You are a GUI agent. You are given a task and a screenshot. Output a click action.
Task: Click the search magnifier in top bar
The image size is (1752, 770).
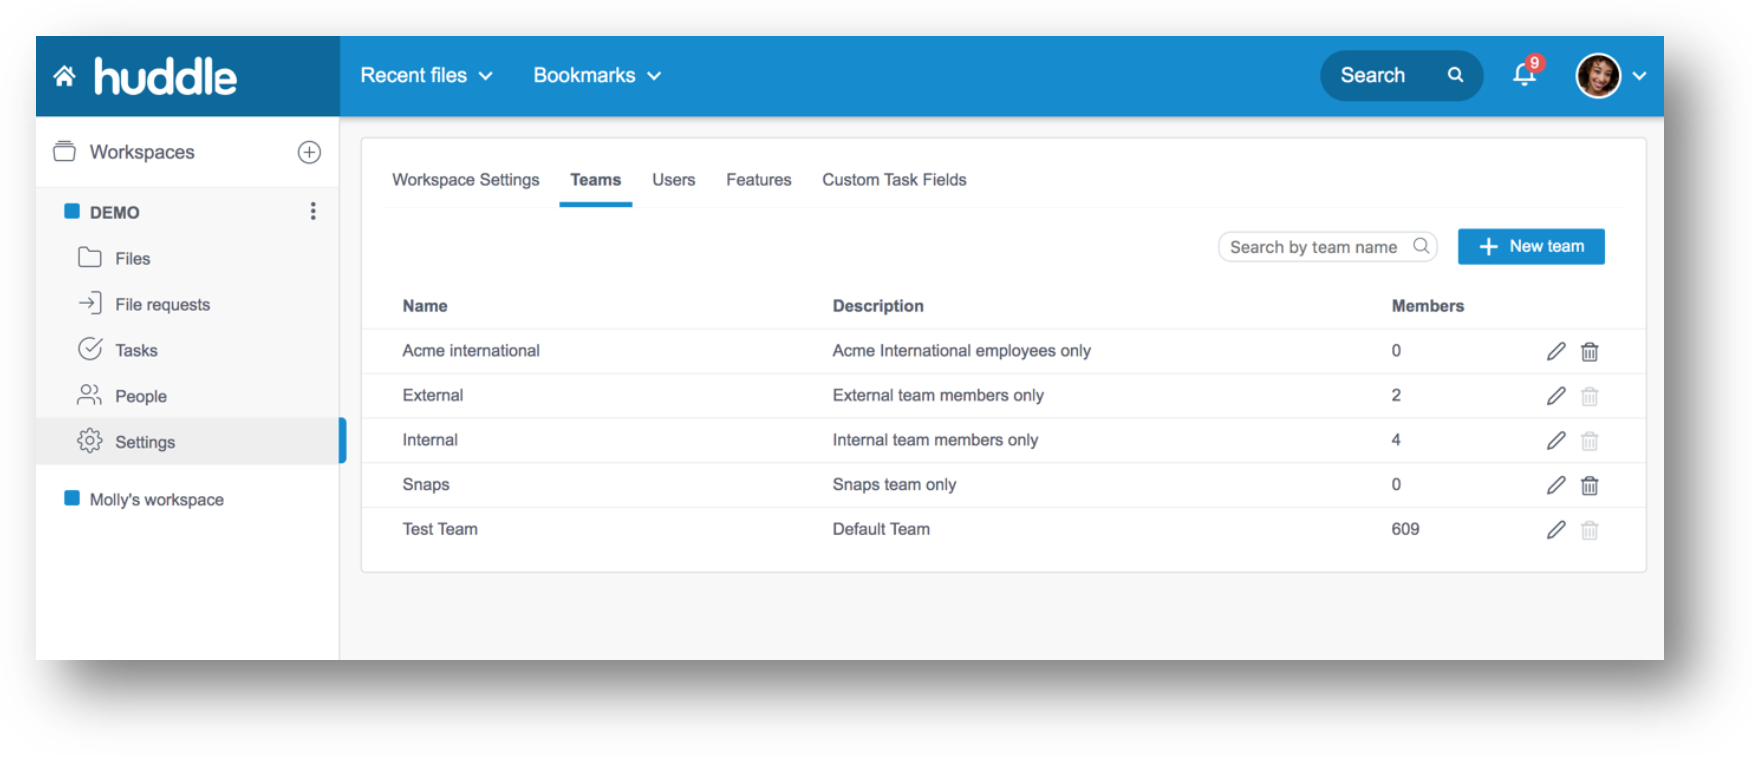[x=1455, y=75]
